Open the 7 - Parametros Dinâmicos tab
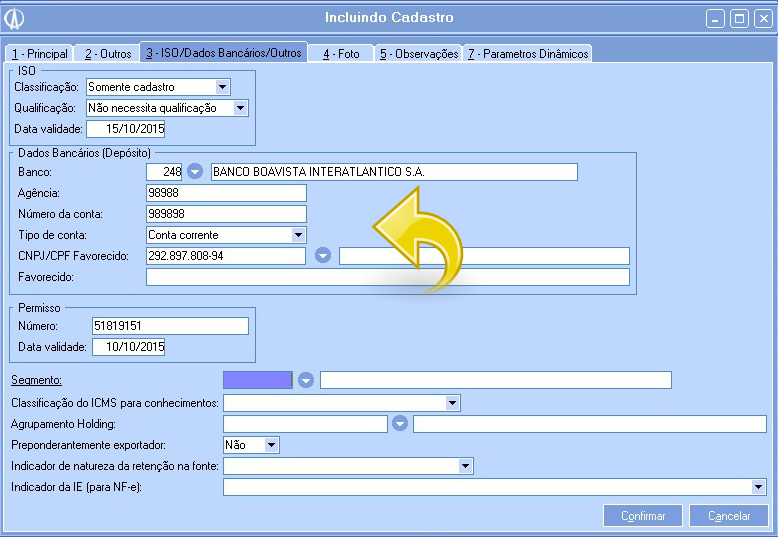Viewport: 778px width, 537px height. (528, 53)
